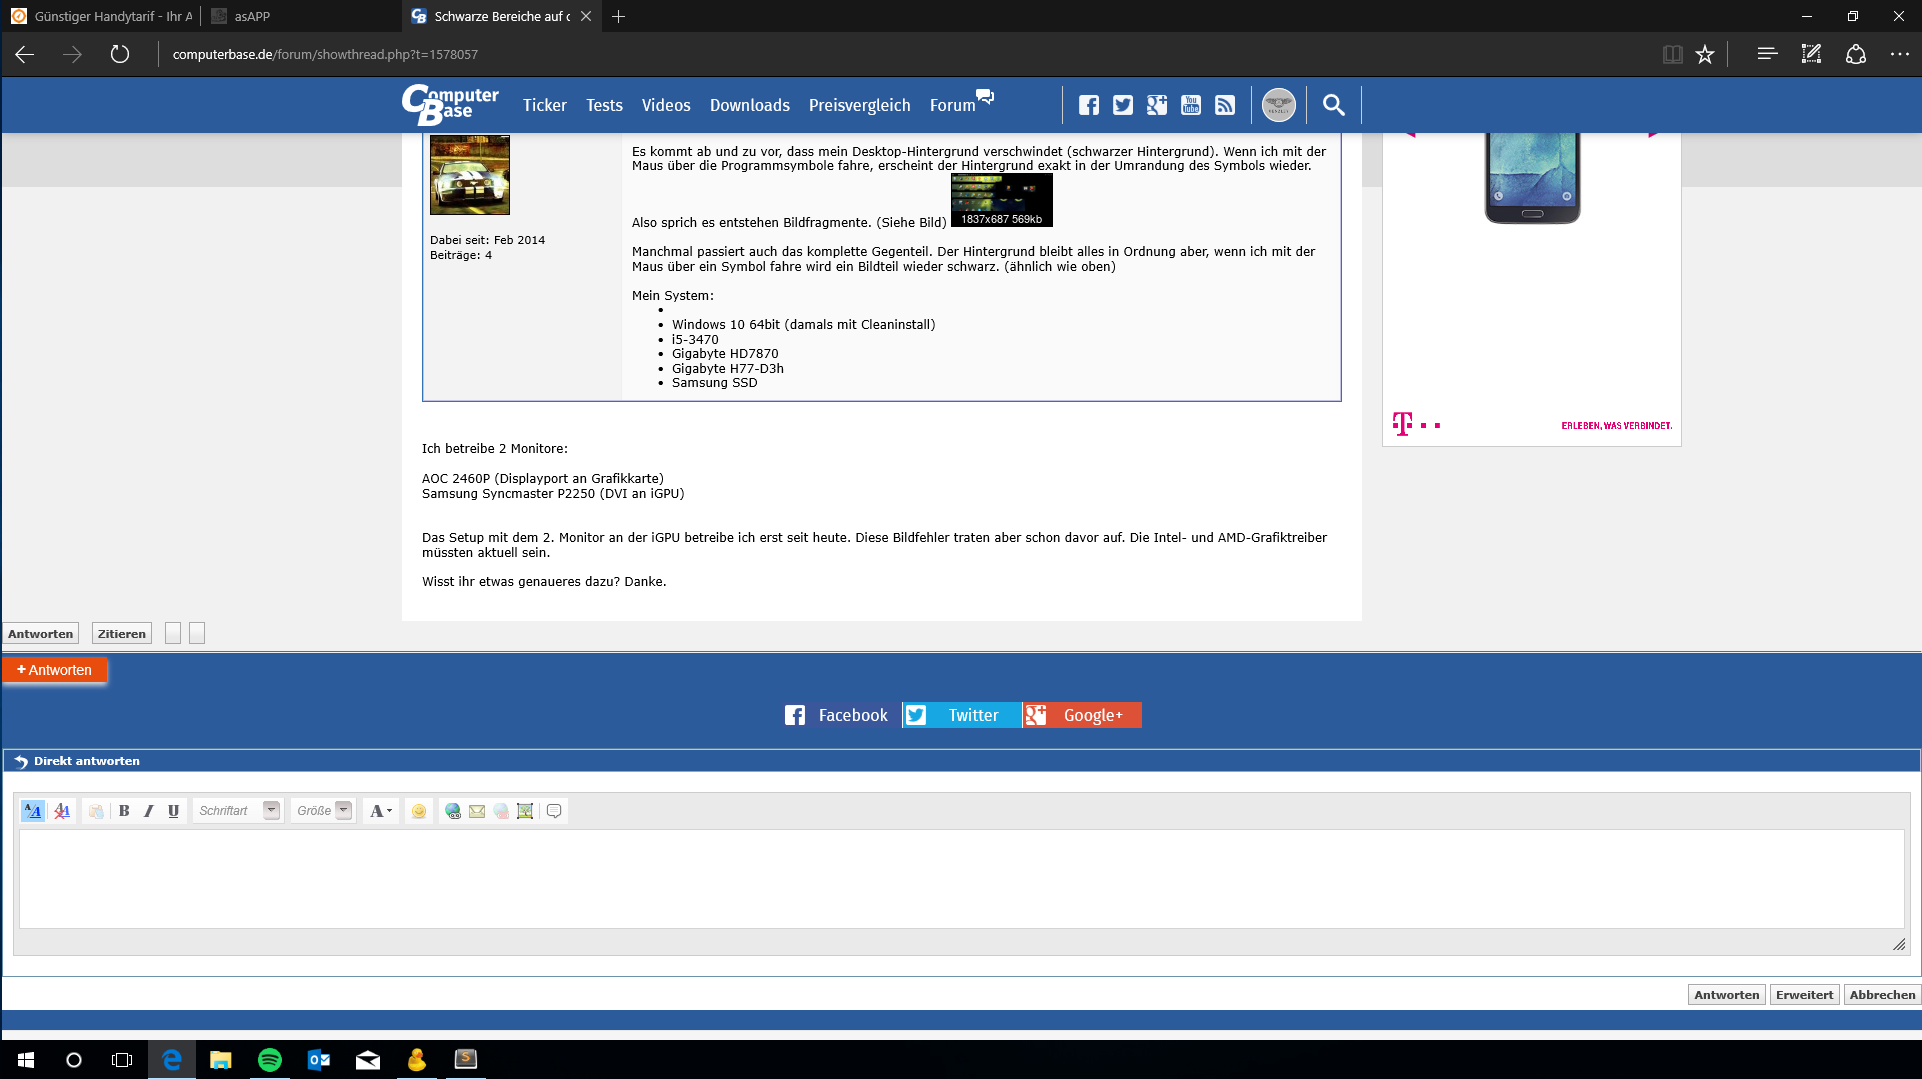The width and height of the screenshot is (1922, 1079).
Task: Click the browser forward arrow
Action: (x=72, y=55)
